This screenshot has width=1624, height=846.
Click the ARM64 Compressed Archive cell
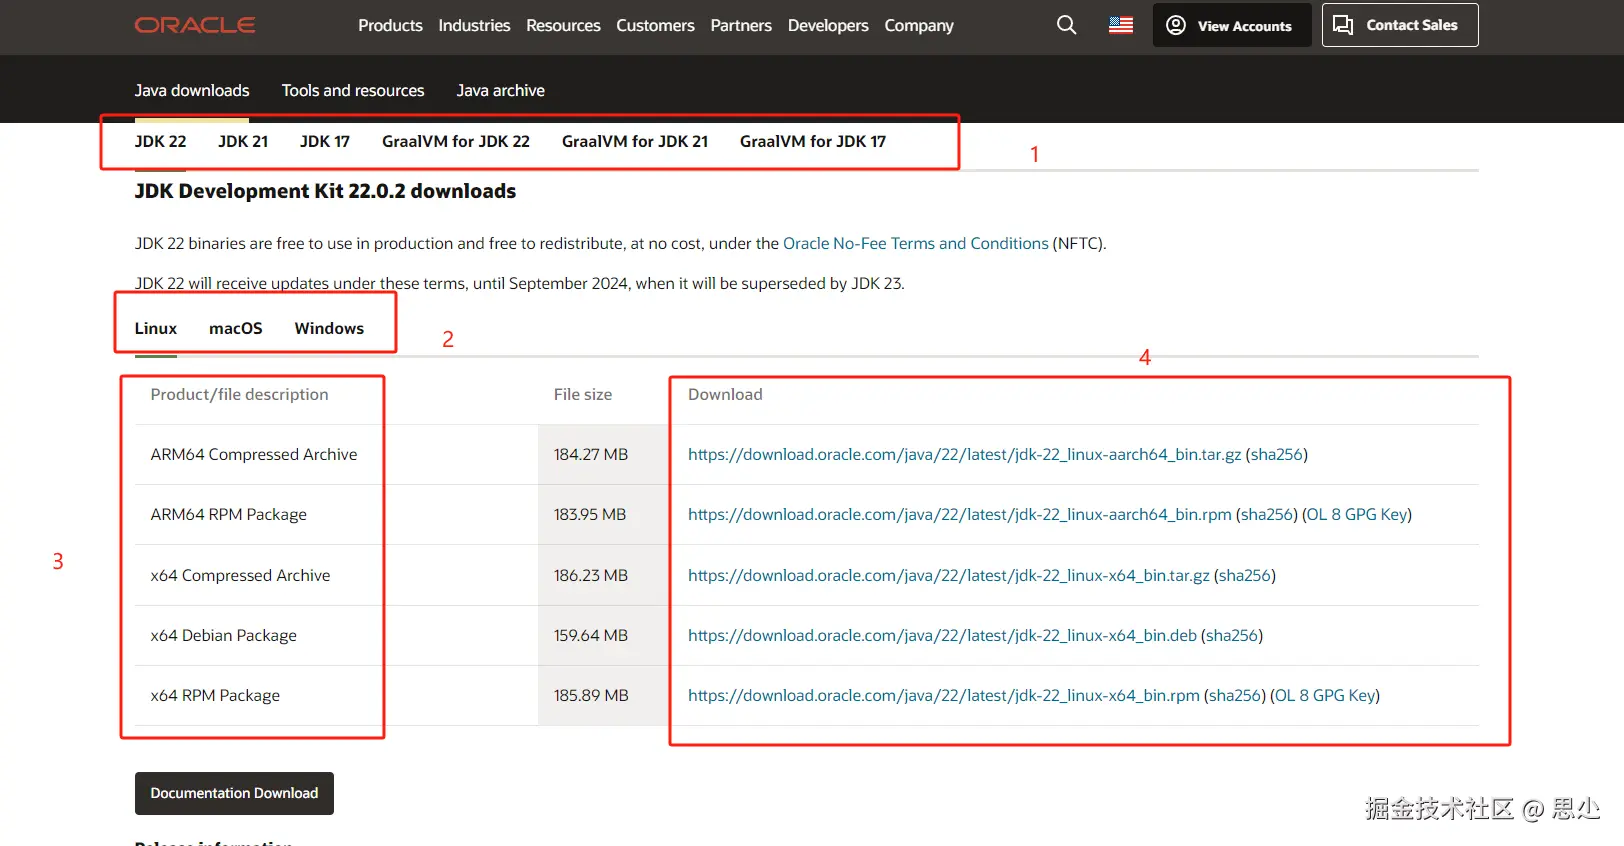[x=254, y=454]
